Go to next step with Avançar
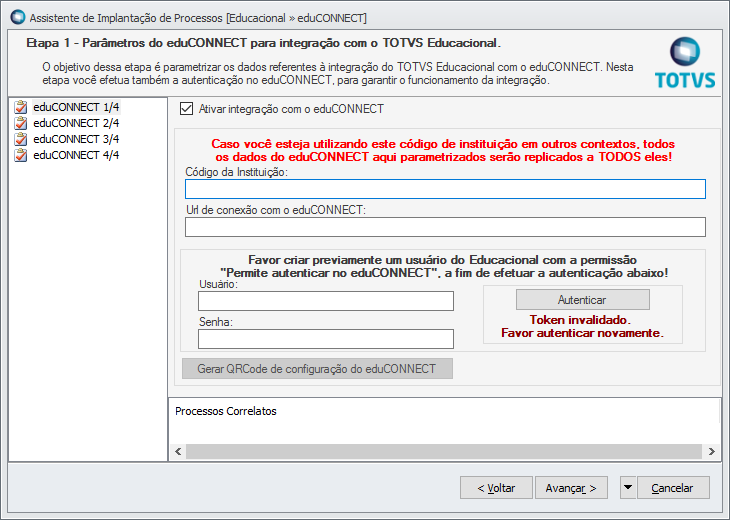The height and width of the screenshot is (520, 730). pyautogui.click(x=571, y=488)
